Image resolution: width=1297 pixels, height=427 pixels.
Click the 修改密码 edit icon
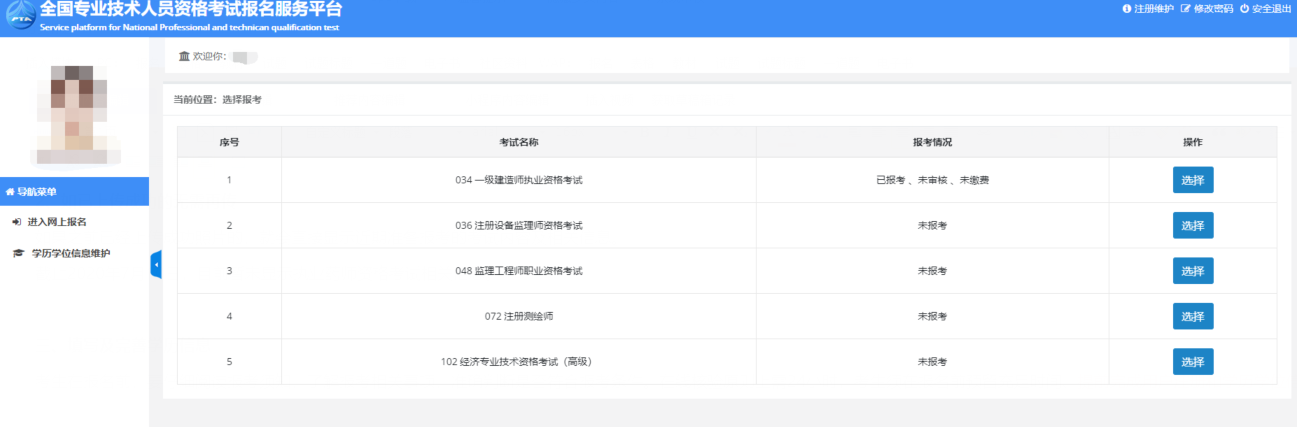coord(1186,9)
